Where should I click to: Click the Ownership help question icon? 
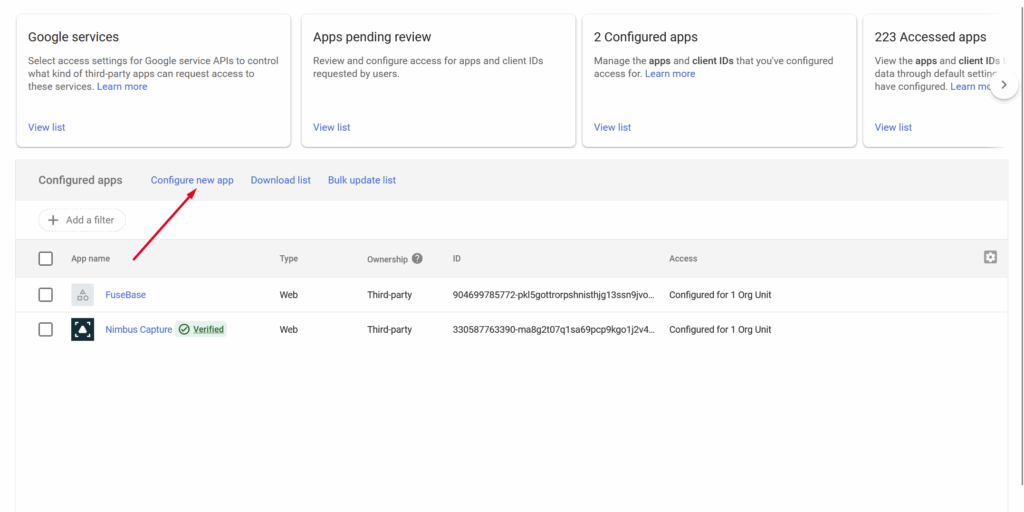pos(417,258)
